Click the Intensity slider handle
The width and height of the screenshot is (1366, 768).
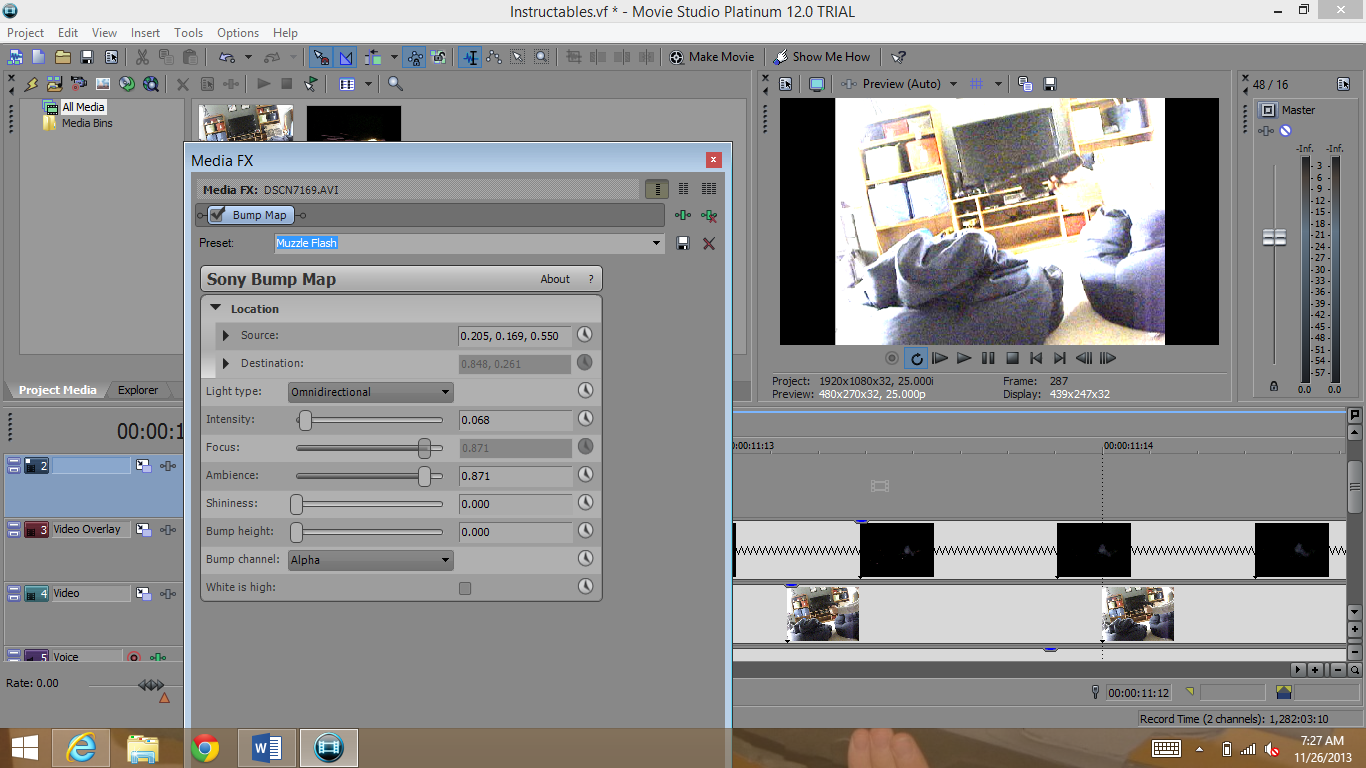coord(305,420)
